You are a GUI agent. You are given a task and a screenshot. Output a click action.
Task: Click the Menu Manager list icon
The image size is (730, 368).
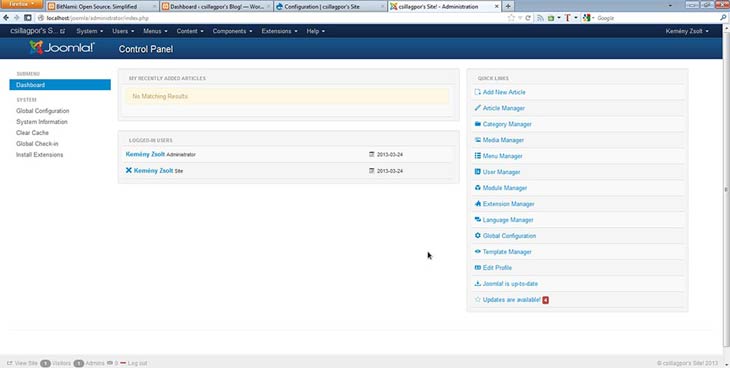click(x=477, y=156)
